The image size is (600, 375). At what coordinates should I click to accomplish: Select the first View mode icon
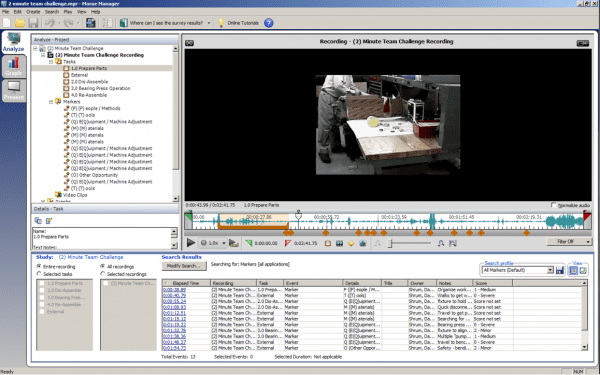tap(573, 270)
